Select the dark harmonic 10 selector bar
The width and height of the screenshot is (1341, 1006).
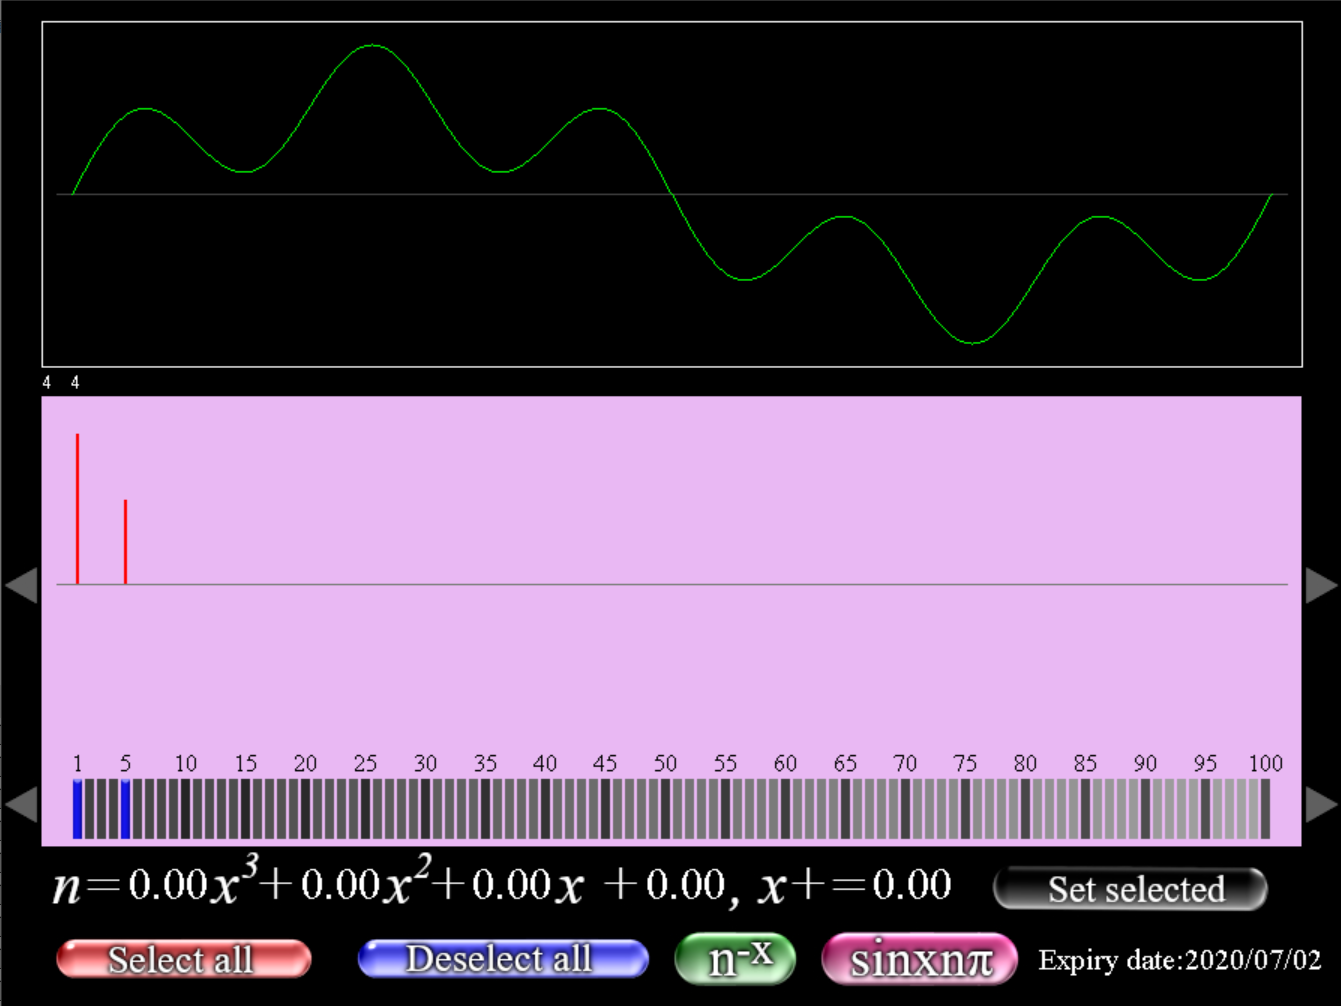pyautogui.click(x=185, y=809)
